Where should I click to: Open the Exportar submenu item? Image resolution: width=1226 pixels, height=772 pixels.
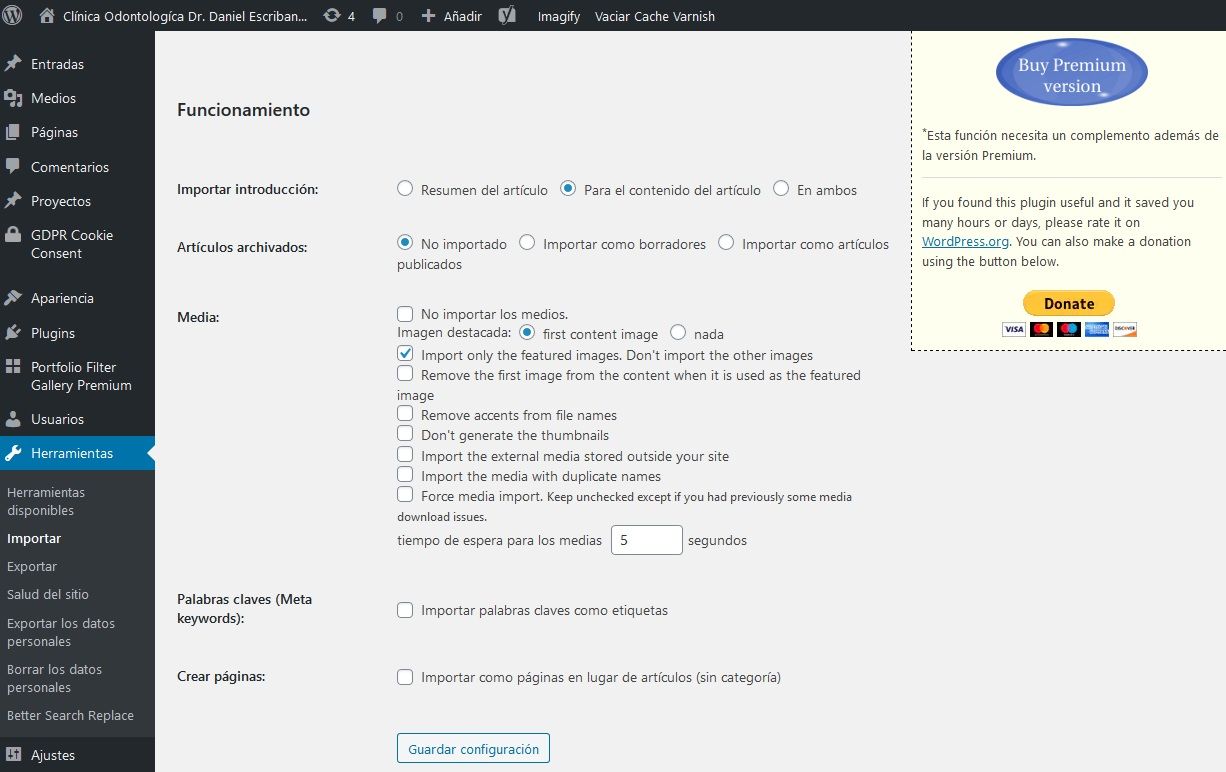click(32, 566)
